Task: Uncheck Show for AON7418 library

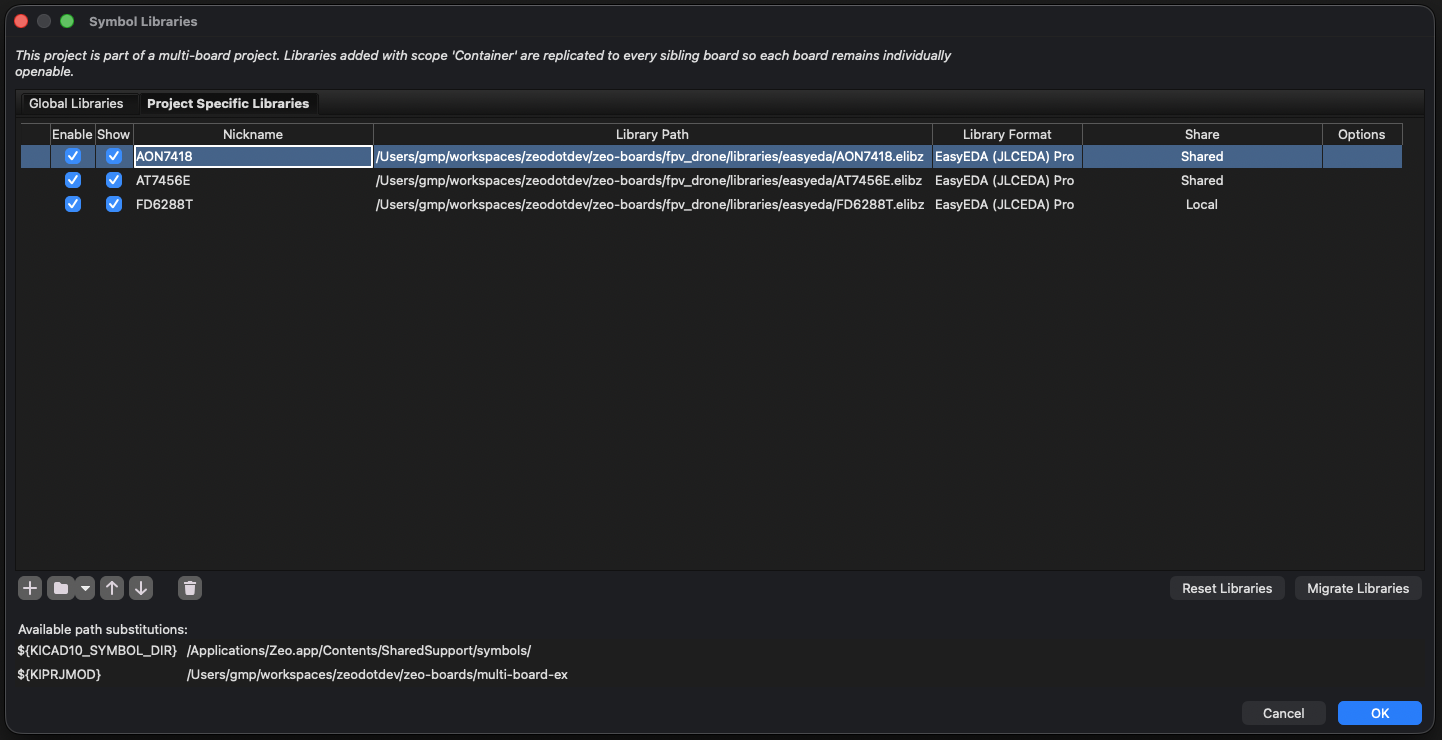Action: coord(114,156)
